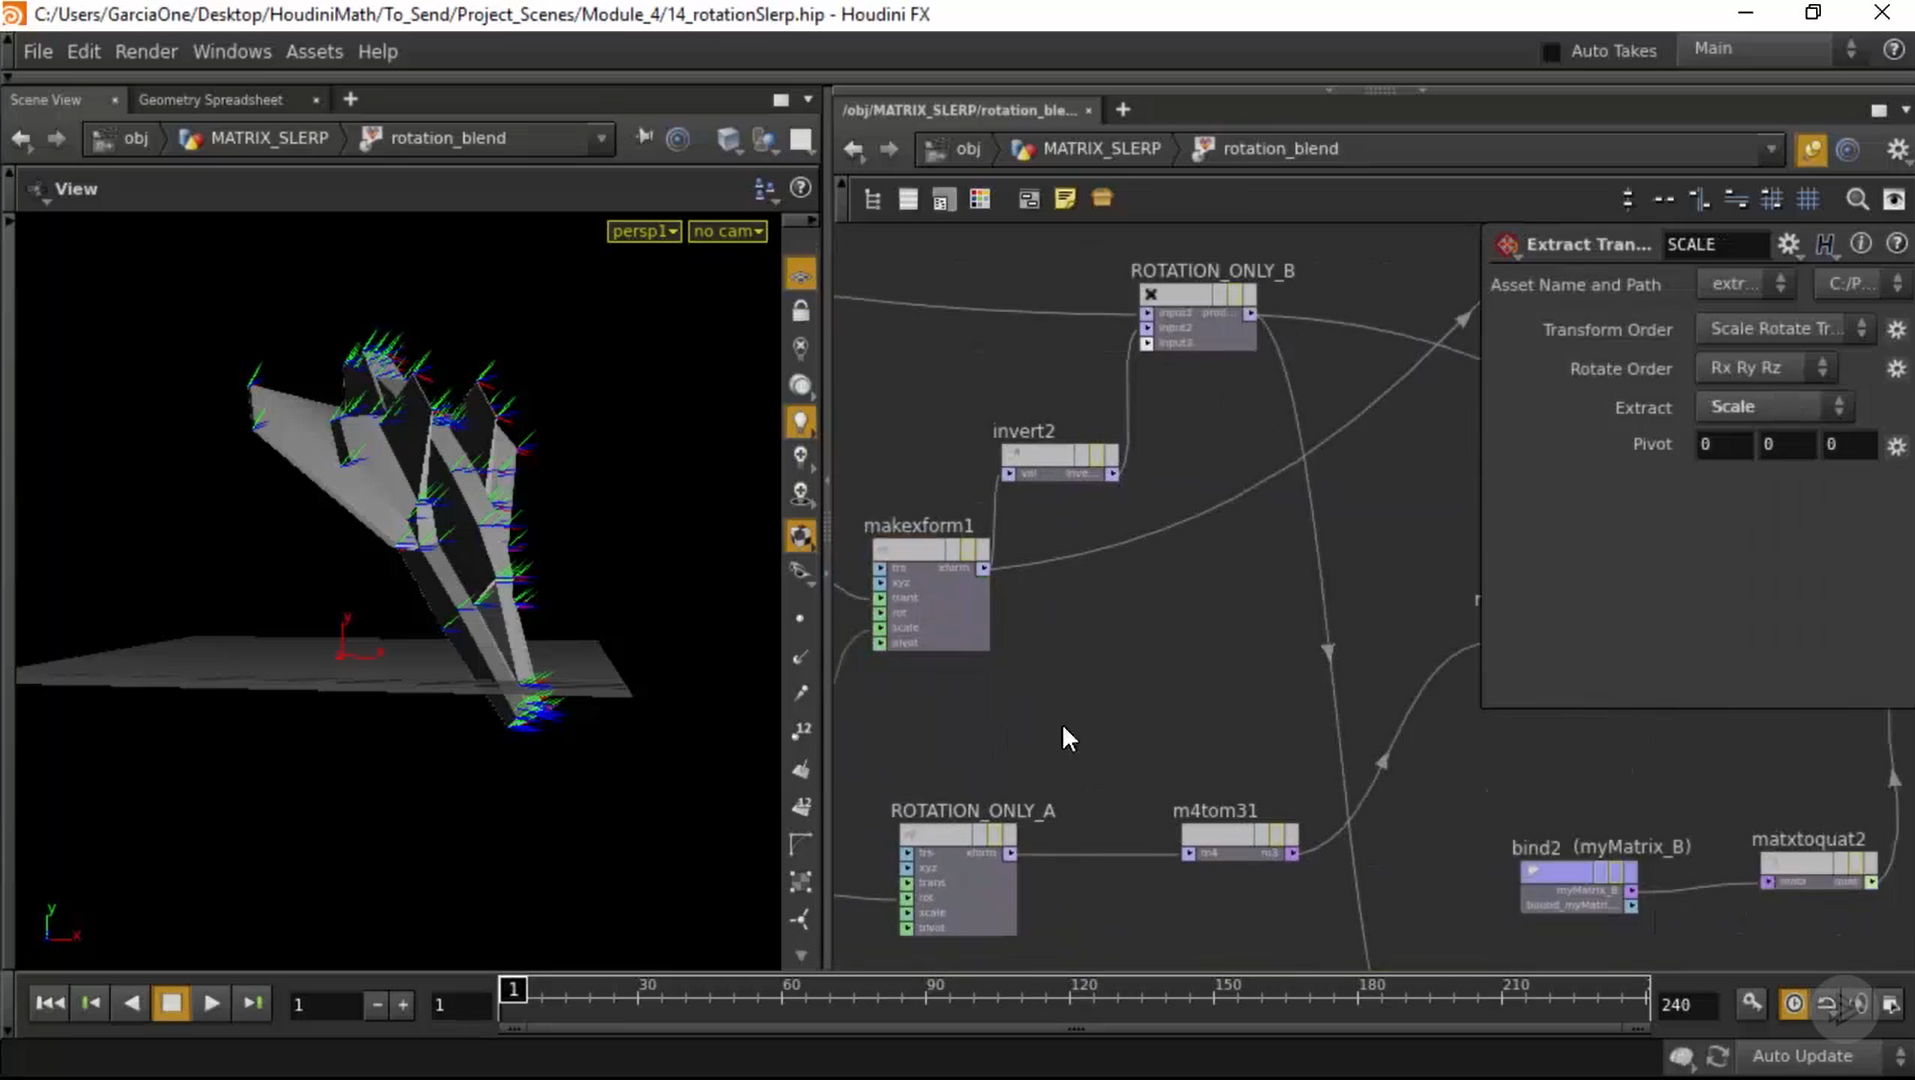
Task: Open the Render menu
Action: click(x=146, y=52)
